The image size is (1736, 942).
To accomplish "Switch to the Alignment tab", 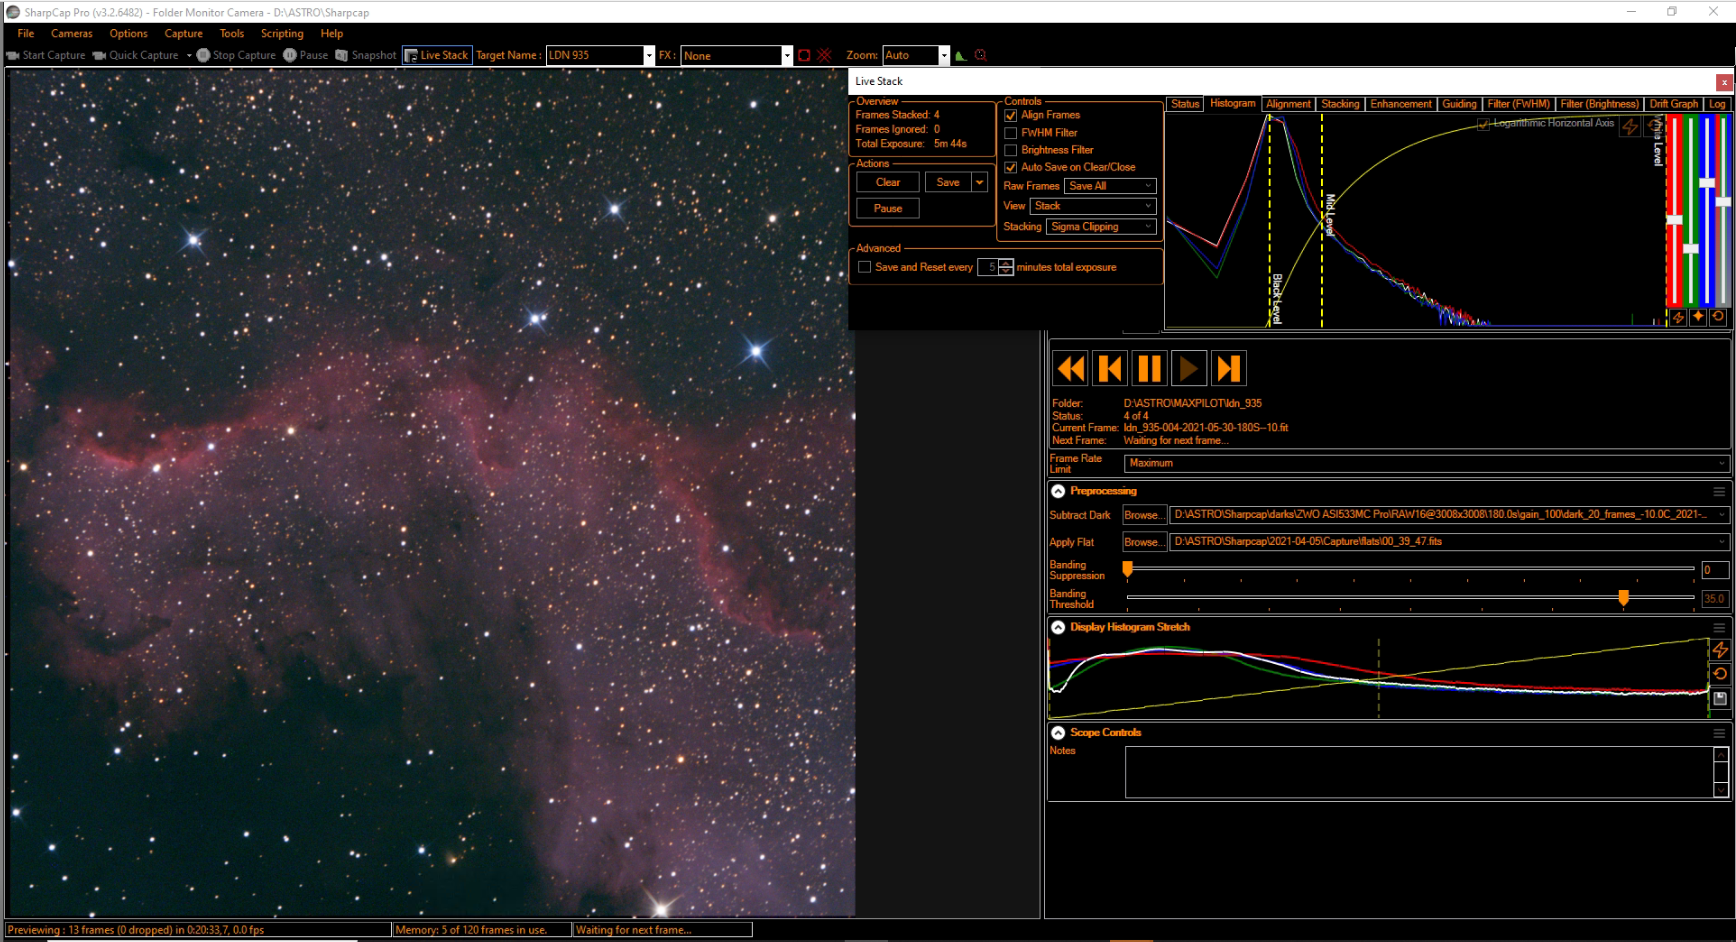I will click(1288, 104).
